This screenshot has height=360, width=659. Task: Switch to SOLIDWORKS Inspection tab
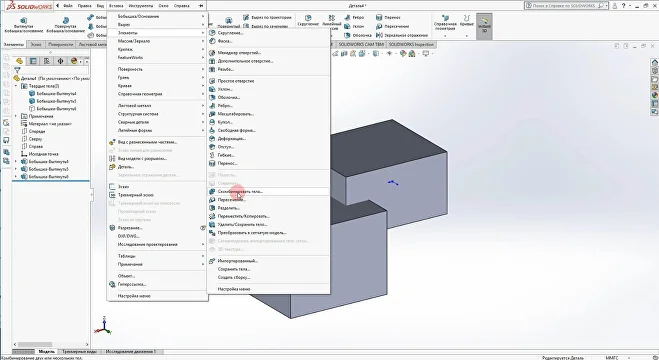[x=411, y=45]
